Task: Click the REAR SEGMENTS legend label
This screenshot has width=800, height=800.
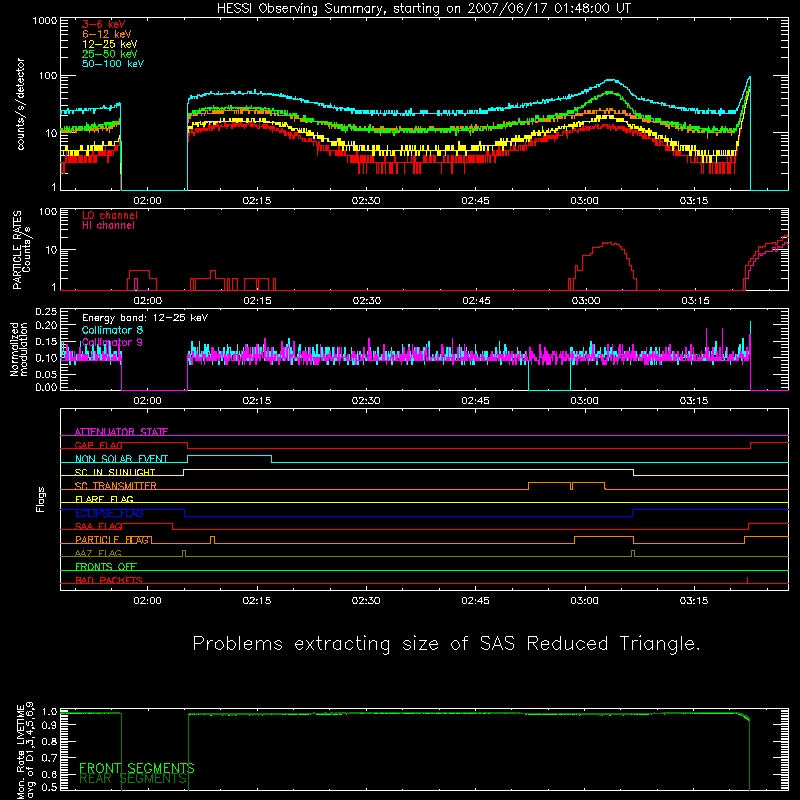Action: click(133, 779)
